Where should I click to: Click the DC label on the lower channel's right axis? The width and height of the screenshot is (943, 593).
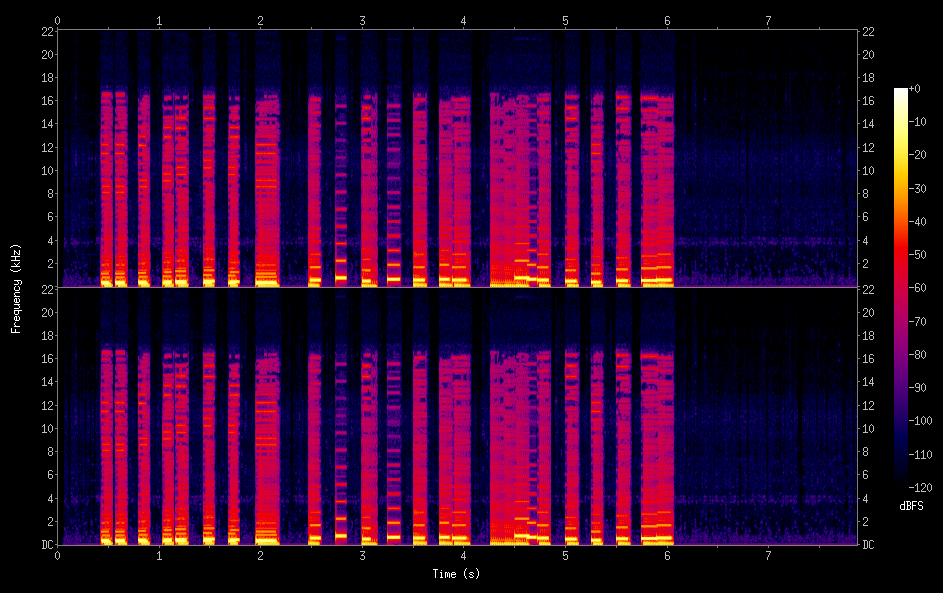[x=870, y=545]
